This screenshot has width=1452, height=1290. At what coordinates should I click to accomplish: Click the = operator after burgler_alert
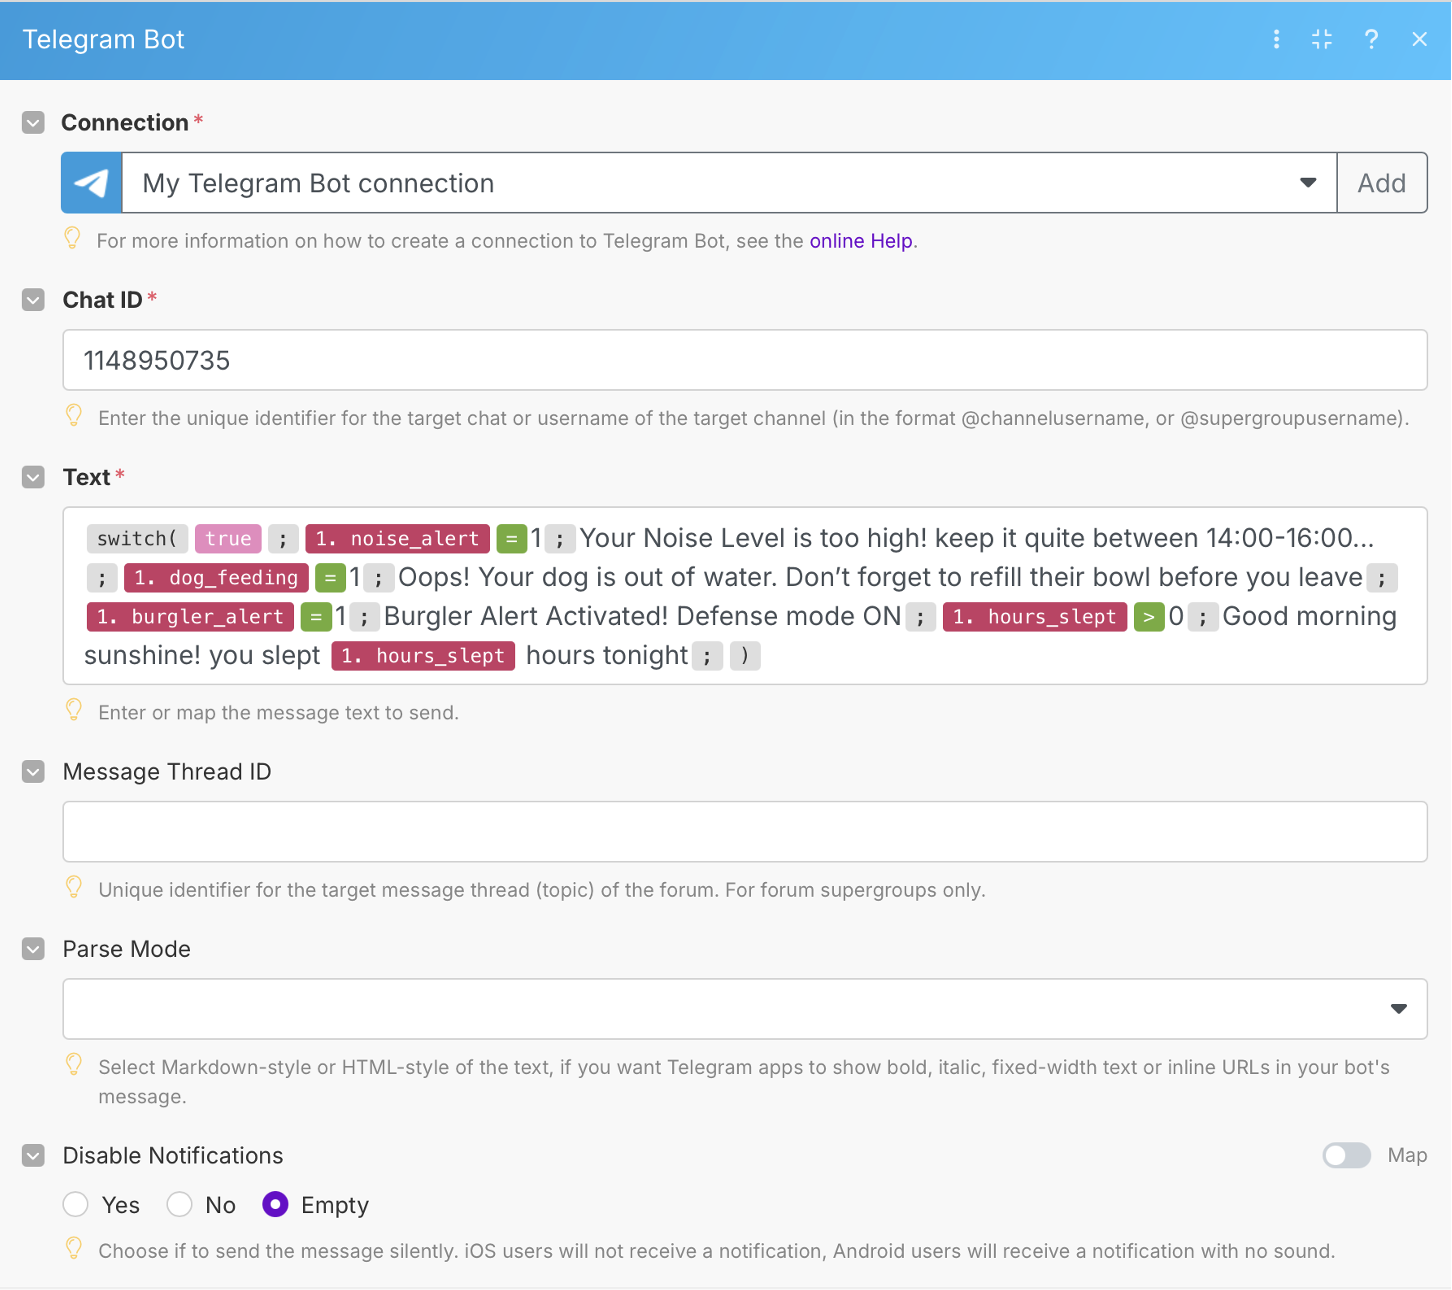click(316, 617)
